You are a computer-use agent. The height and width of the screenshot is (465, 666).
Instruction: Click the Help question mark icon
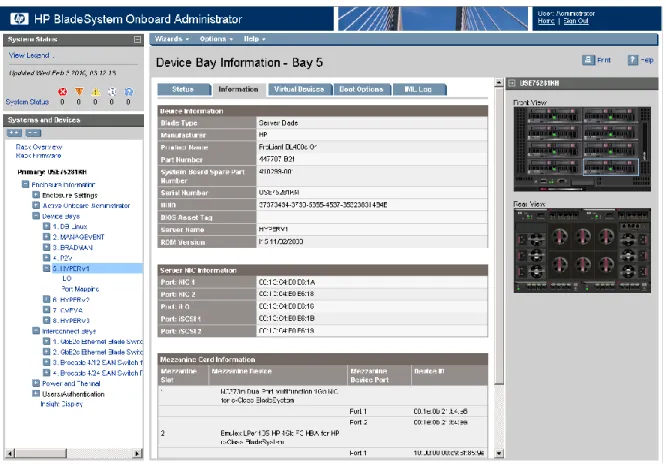pyautogui.click(x=632, y=60)
